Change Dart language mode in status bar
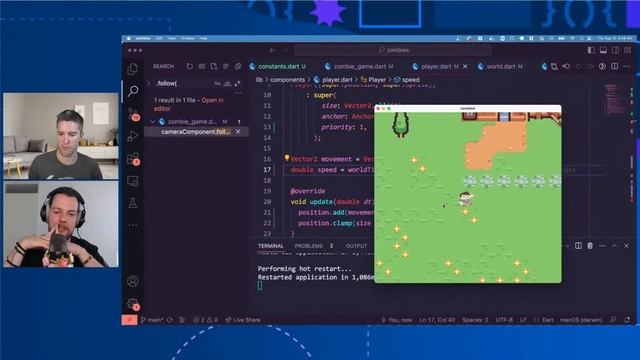 click(548, 320)
